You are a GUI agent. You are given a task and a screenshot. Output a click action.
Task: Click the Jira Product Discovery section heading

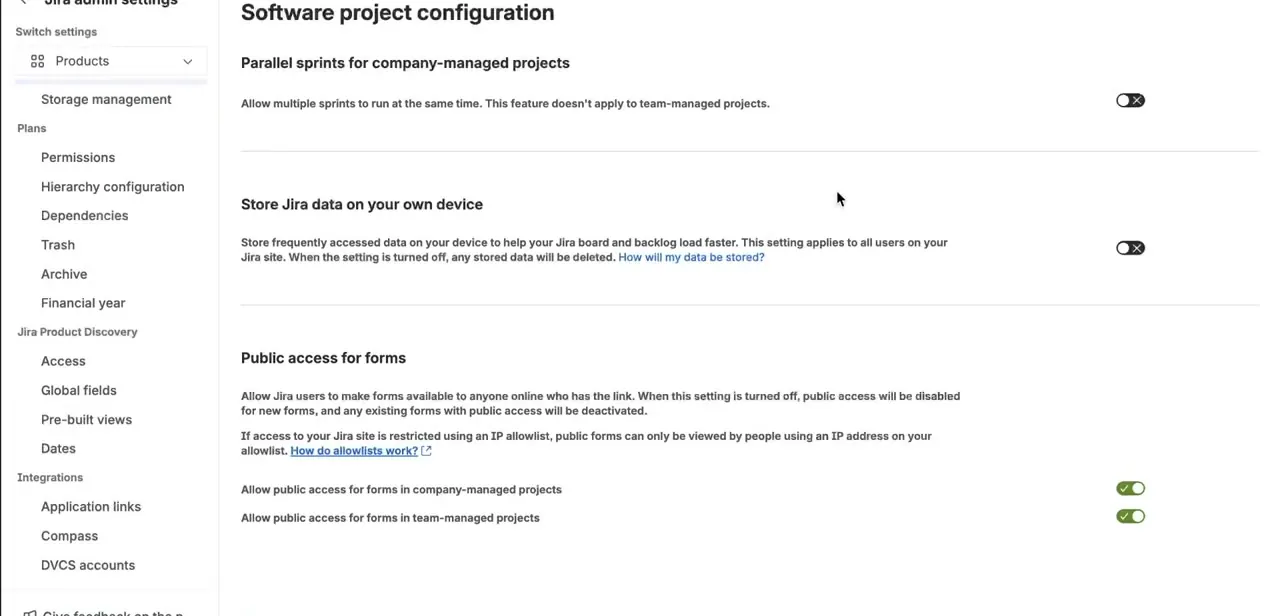tap(77, 332)
